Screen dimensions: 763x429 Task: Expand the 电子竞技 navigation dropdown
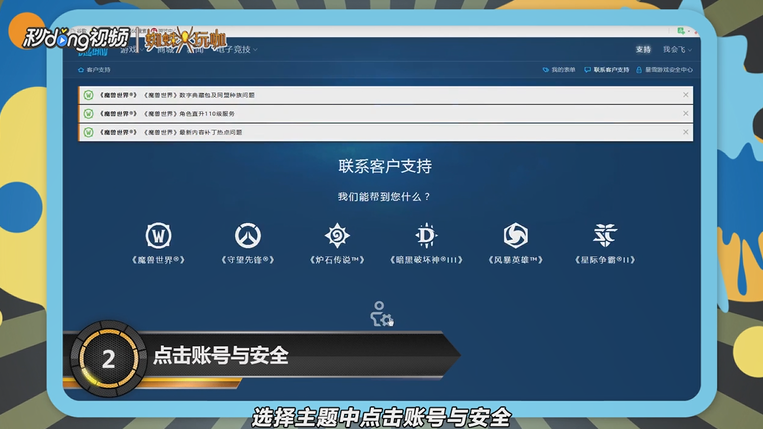237,49
